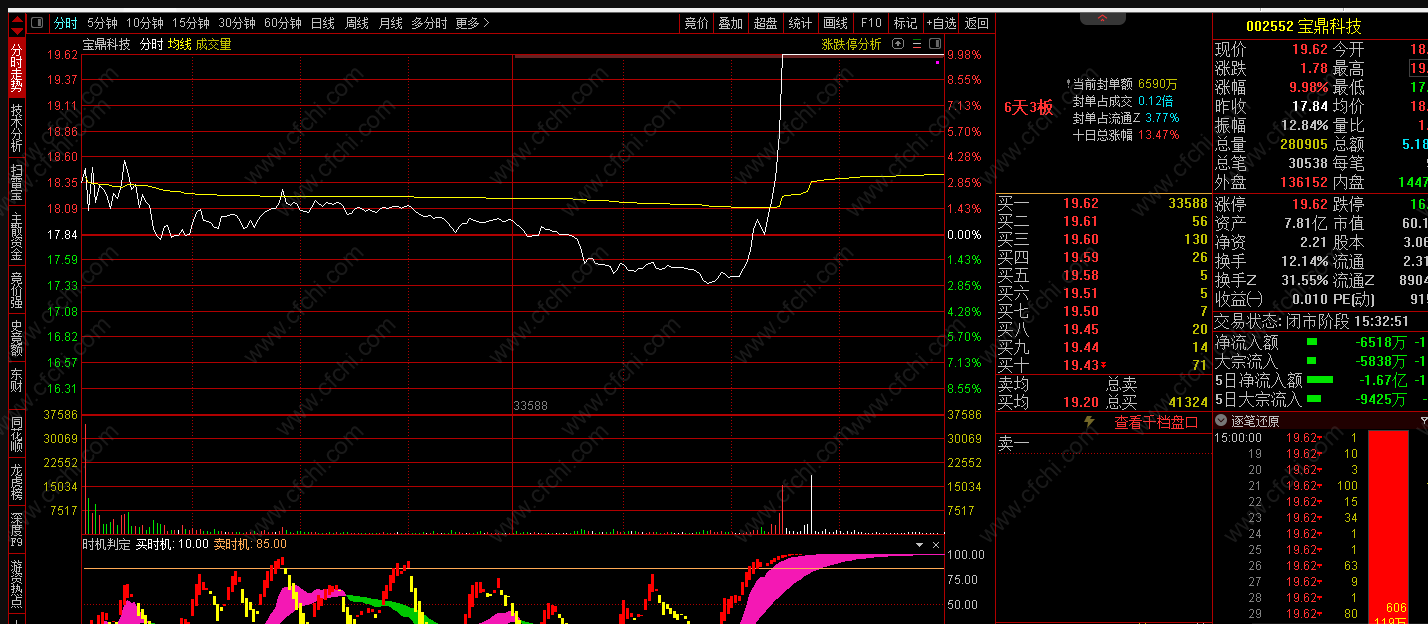Expand the 逐笔还原 dropdown arrow

(x=1222, y=422)
